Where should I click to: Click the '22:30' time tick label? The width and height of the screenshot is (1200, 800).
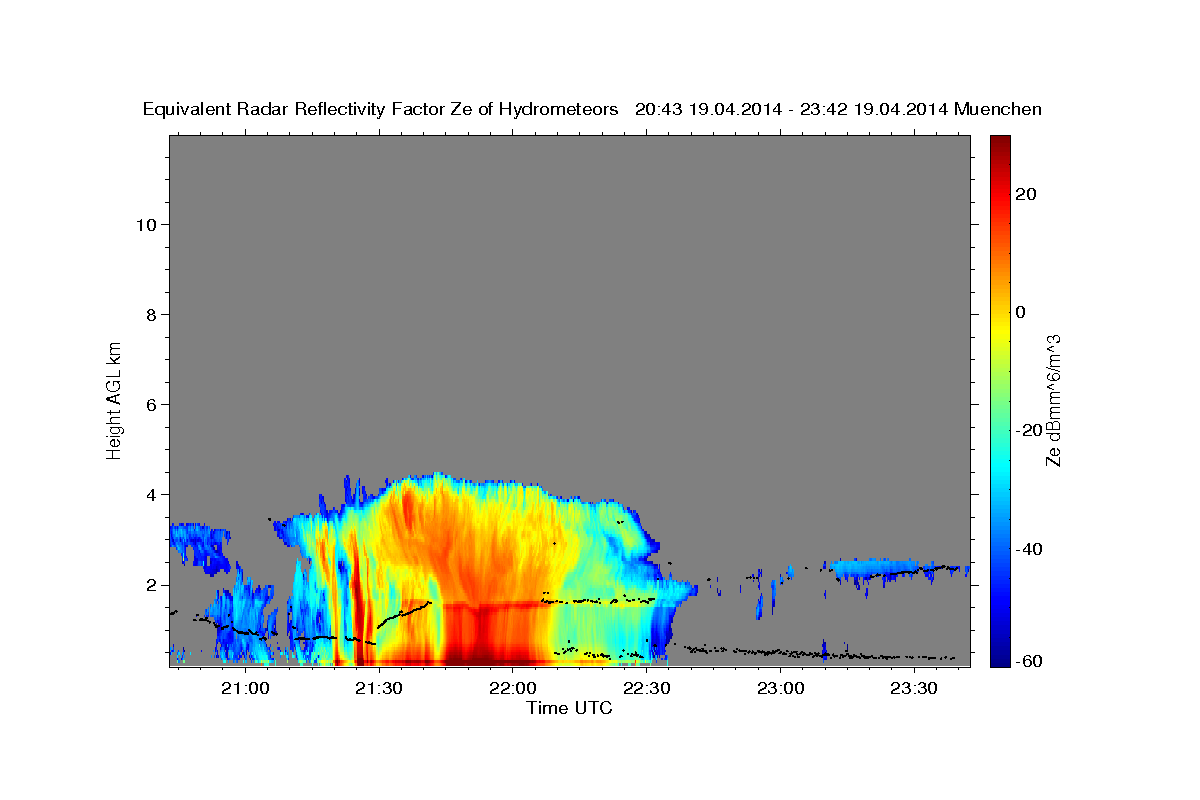pos(647,688)
